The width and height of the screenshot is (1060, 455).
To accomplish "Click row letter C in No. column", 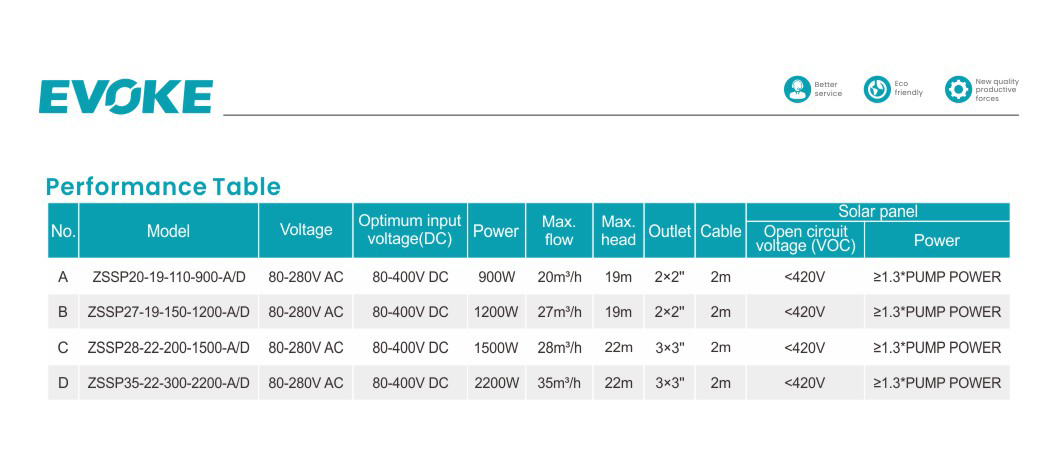I will 63,348.
